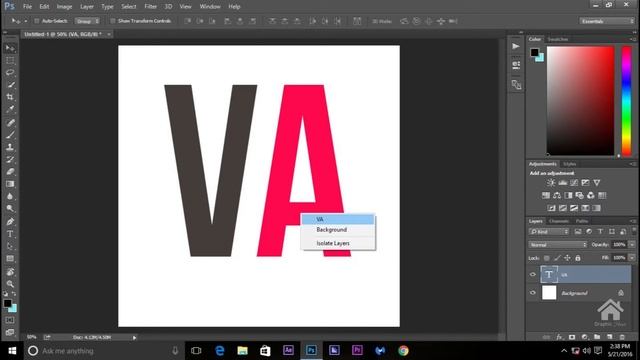Select the Spot Healing Brush tool
Screen dimensions: 640x360
tap(10, 122)
